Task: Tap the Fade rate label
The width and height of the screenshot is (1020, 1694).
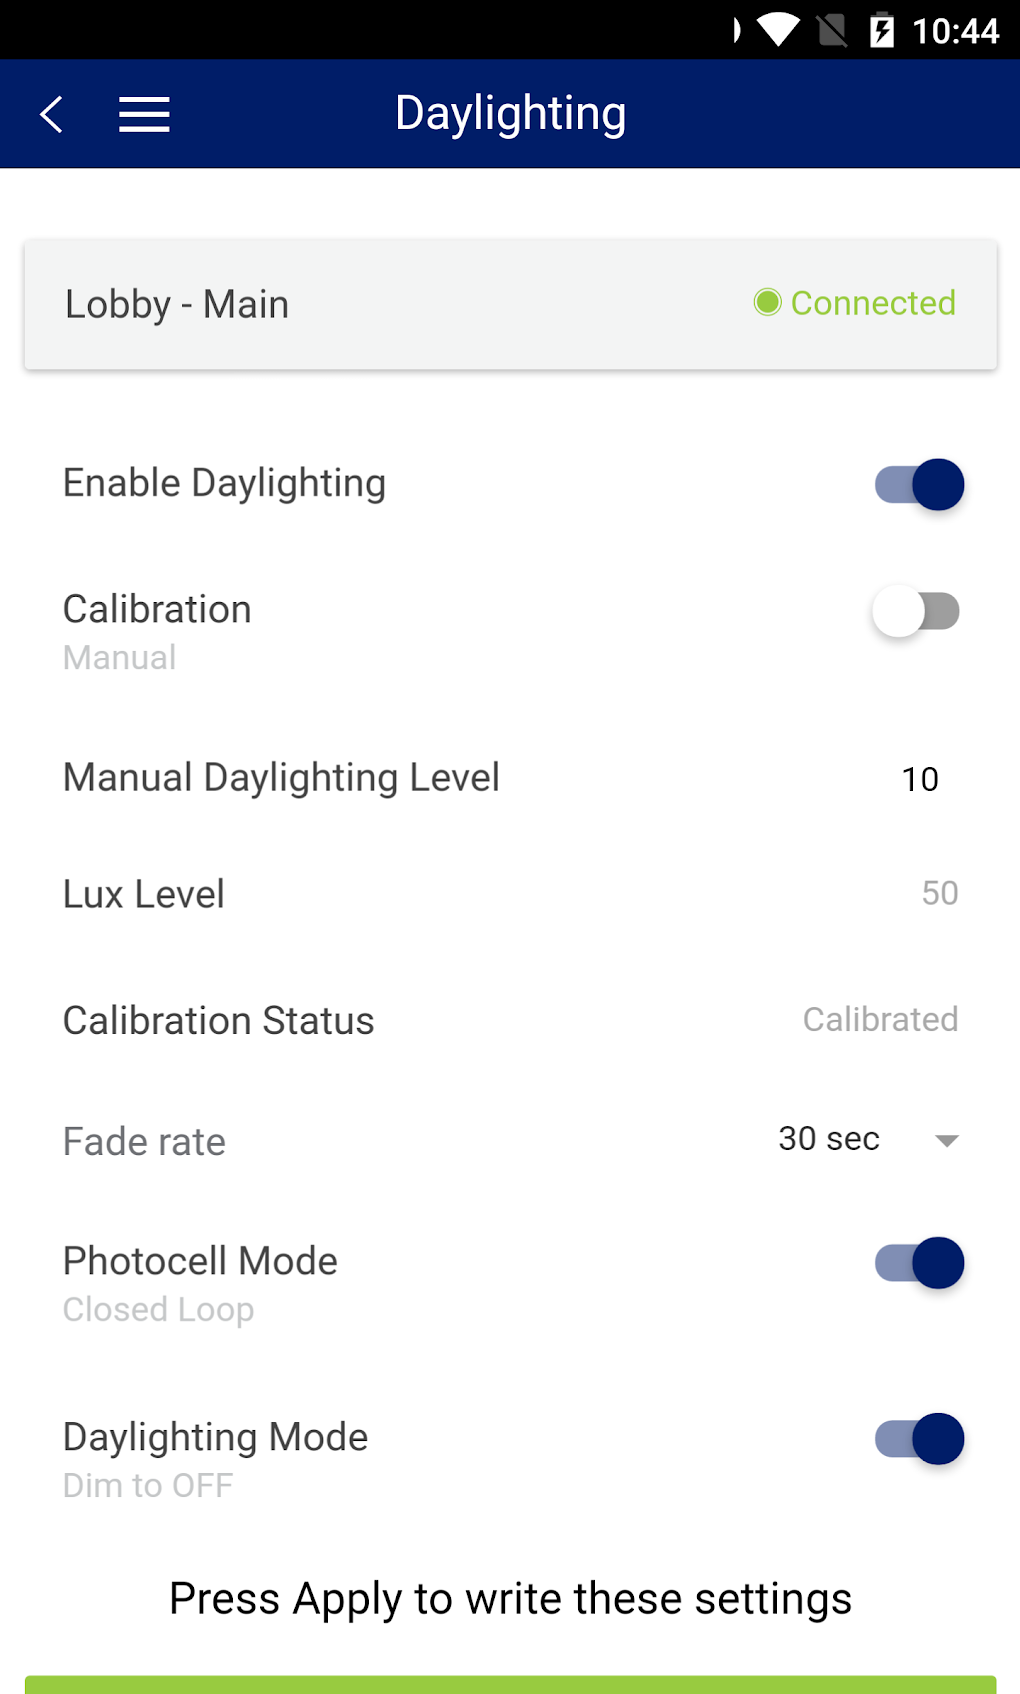Action: click(x=145, y=1141)
